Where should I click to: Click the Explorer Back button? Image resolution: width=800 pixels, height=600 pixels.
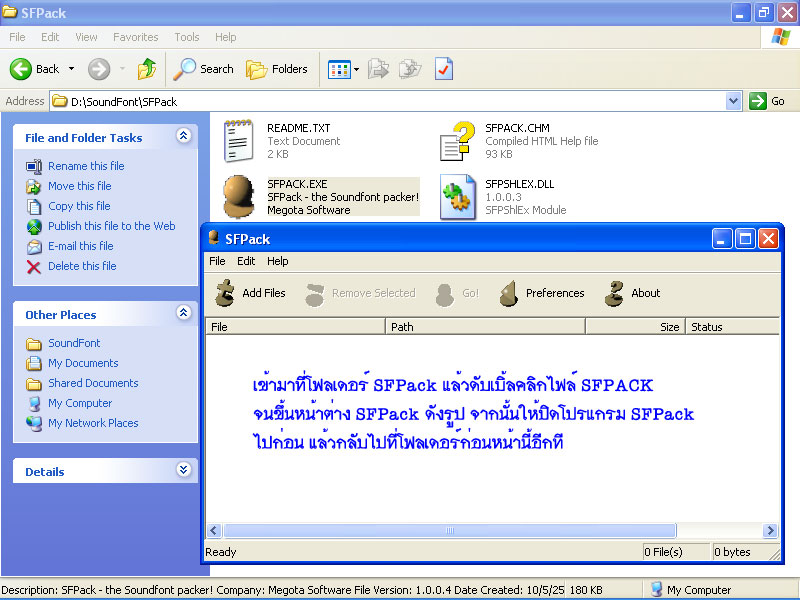pyautogui.click(x=34, y=69)
